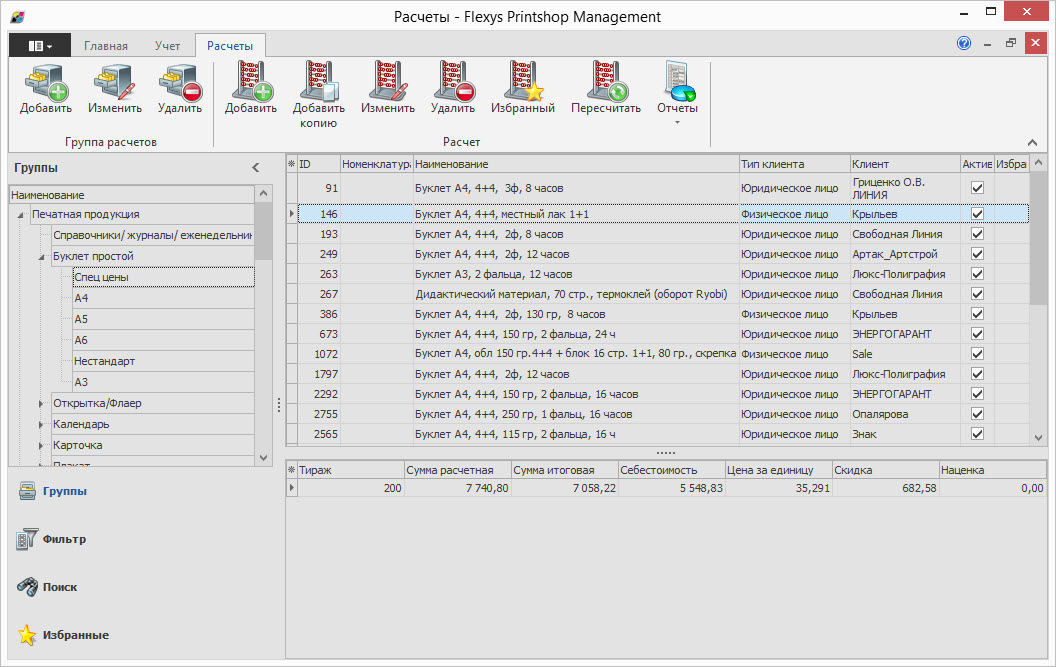Select the Нестандарт group in the tree
The width and height of the screenshot is (1056, 667).
(164, 360)
